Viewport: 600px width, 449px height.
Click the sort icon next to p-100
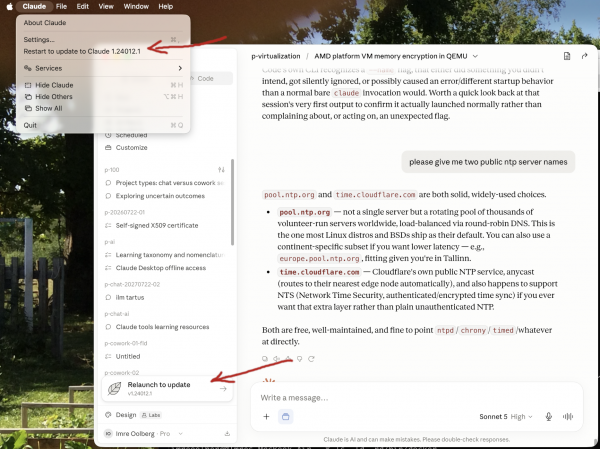(221, 170)
